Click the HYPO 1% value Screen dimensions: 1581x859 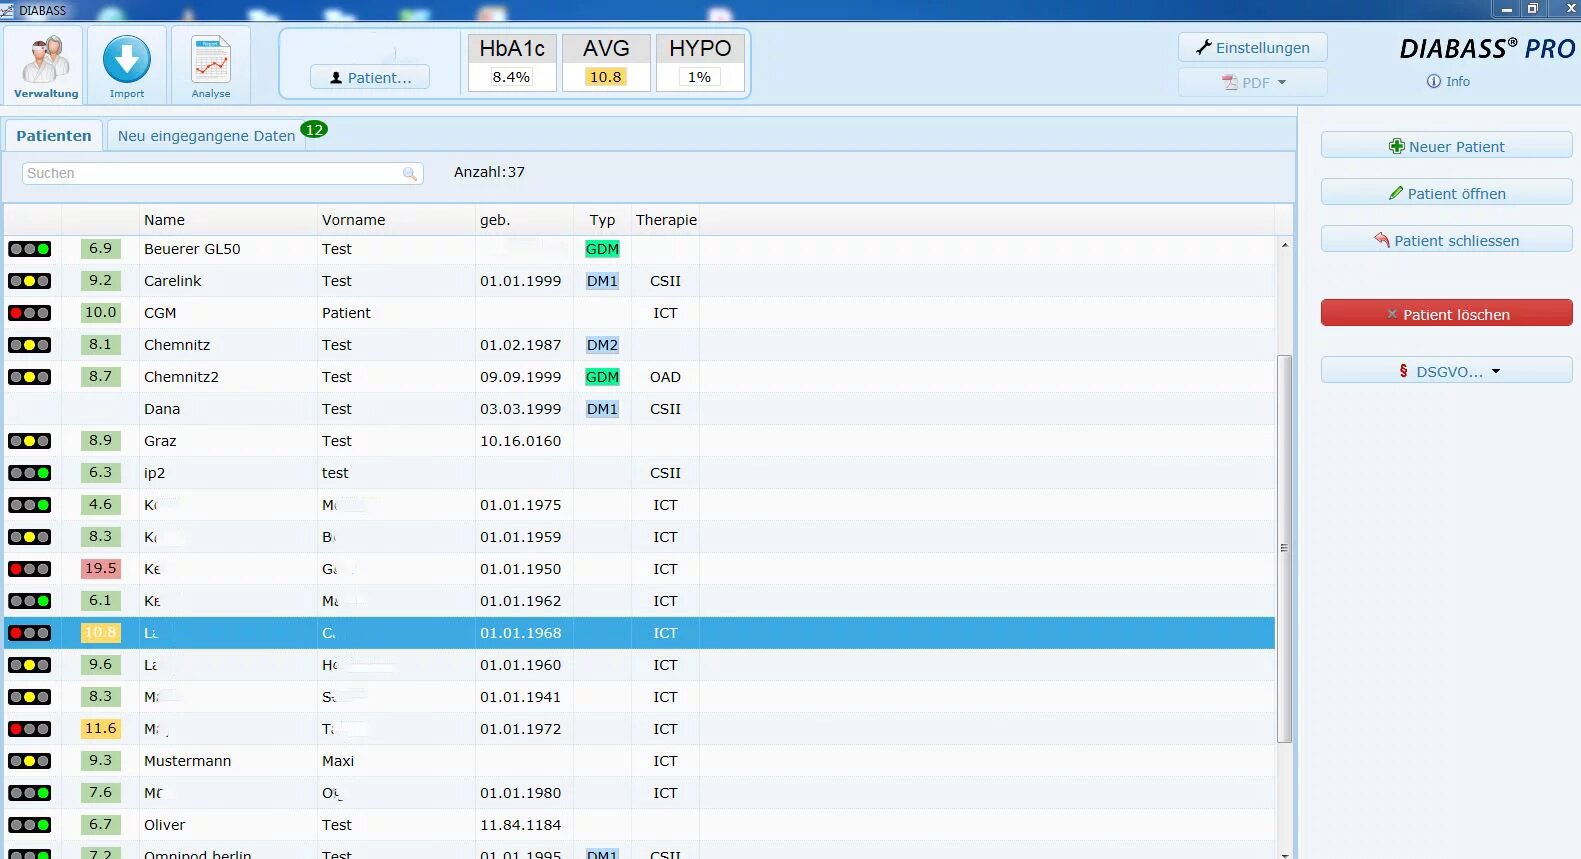coord(699,77)
